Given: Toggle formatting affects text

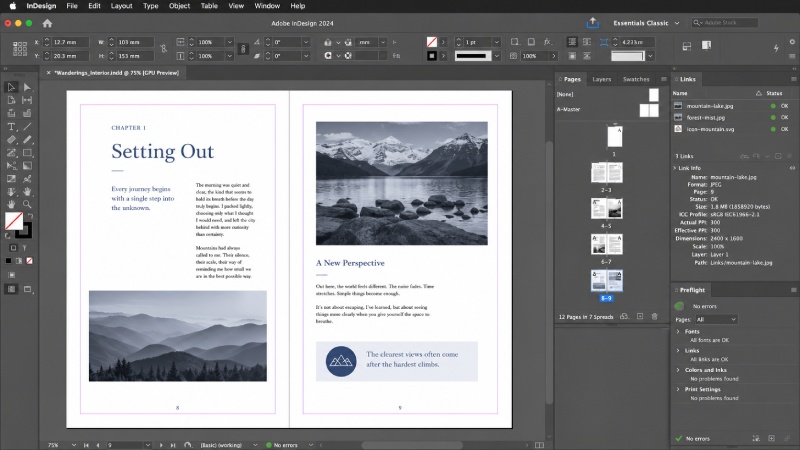Looking at the screenshot, I should (24, 248).
